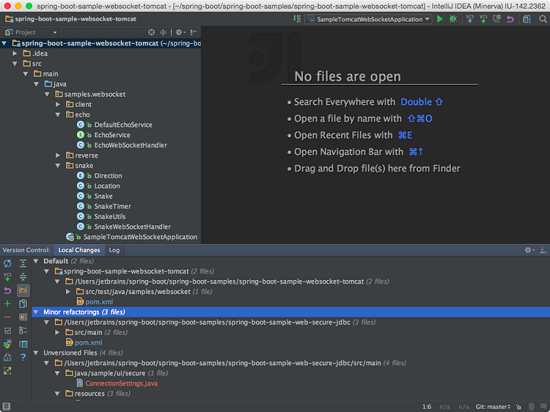Toggle read-only lock icon in status bar
The image size is (550, 412).
tap(519, 407)
